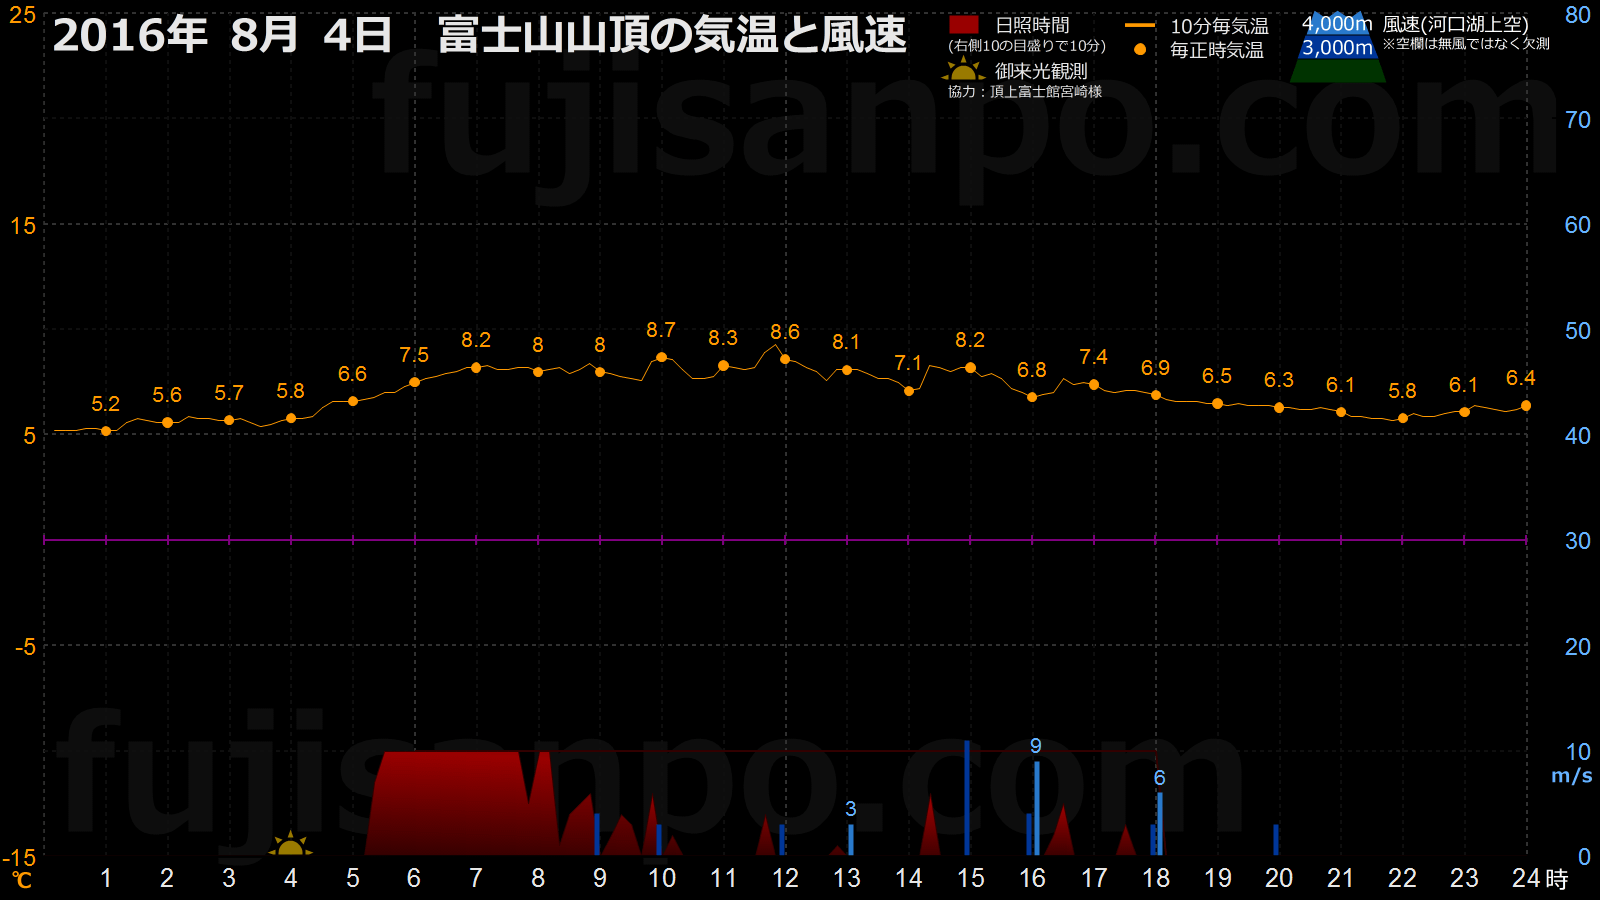Click the 協力：頂上富士館宮崎様 credit text
1600x900 pixels.
click(1025, 92)
